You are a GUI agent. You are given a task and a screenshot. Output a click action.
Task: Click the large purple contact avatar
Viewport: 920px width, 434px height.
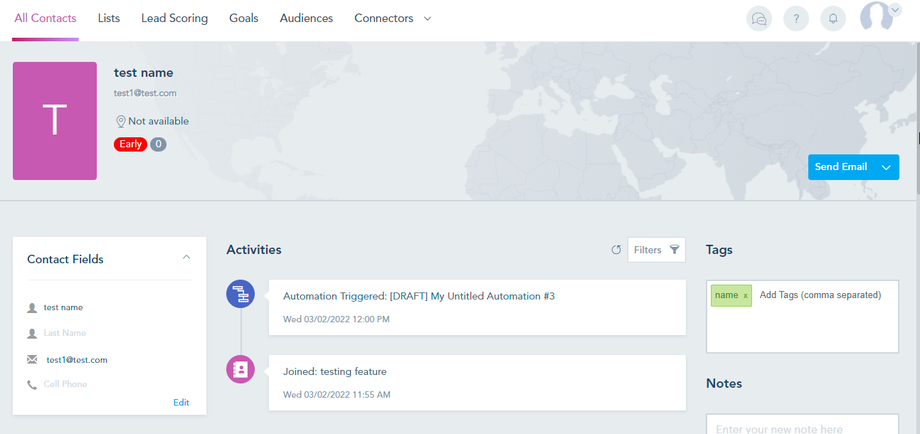[x=55, y=121]
